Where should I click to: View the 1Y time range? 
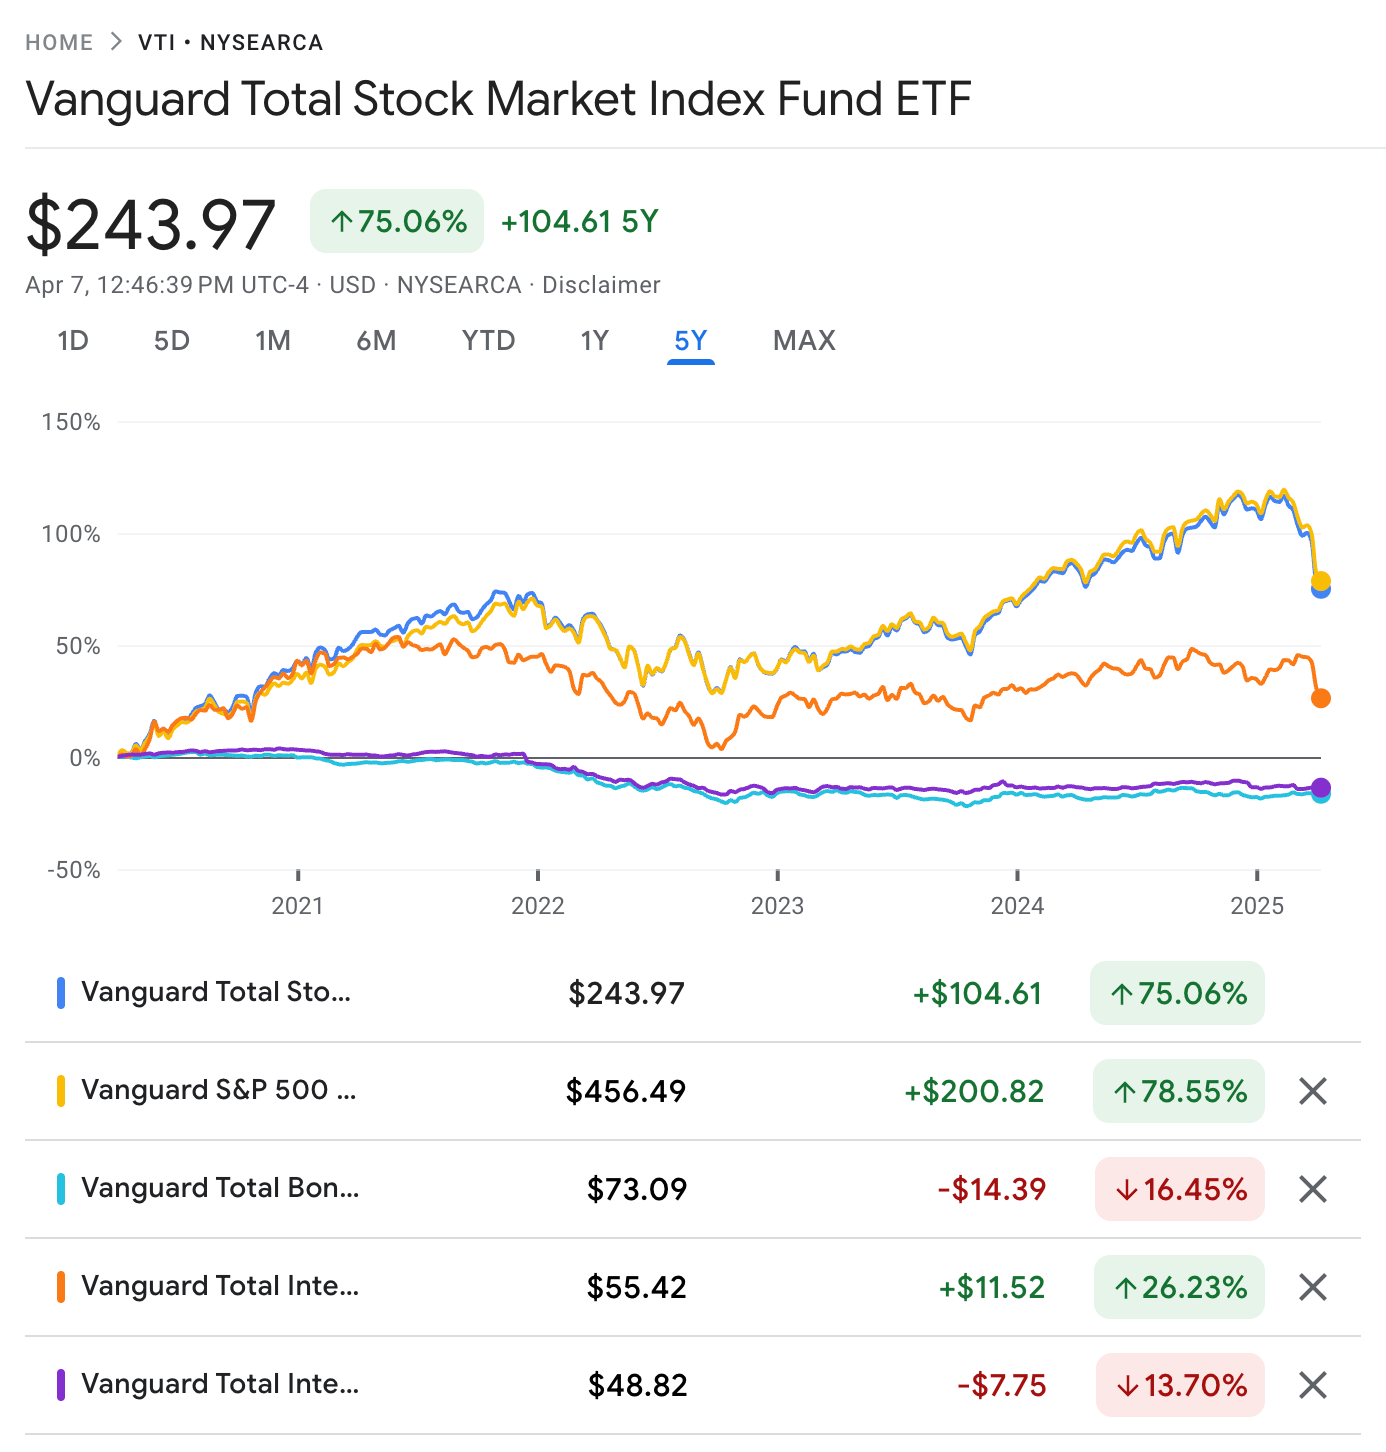[594, 341]
